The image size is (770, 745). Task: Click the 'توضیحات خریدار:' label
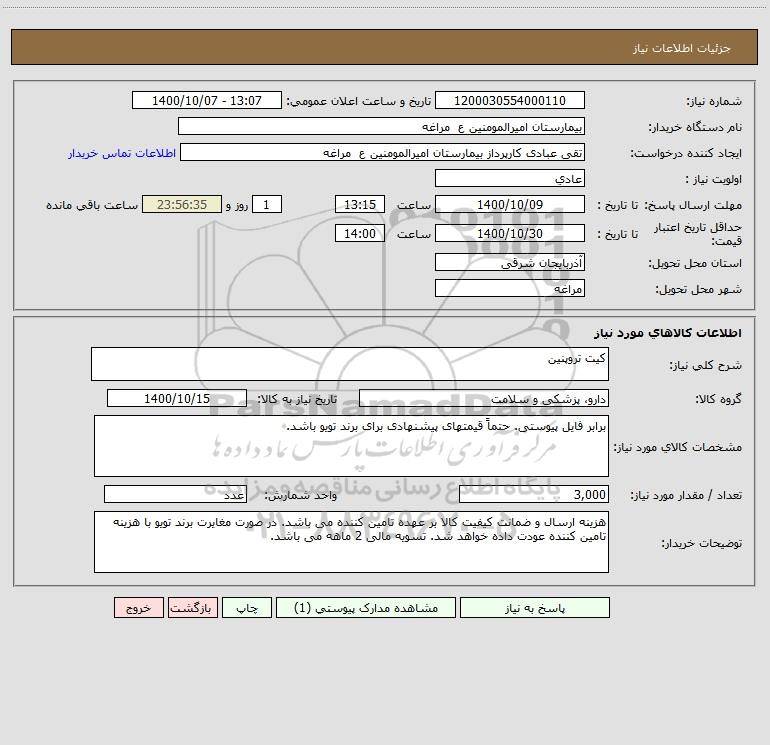point(701,543)
